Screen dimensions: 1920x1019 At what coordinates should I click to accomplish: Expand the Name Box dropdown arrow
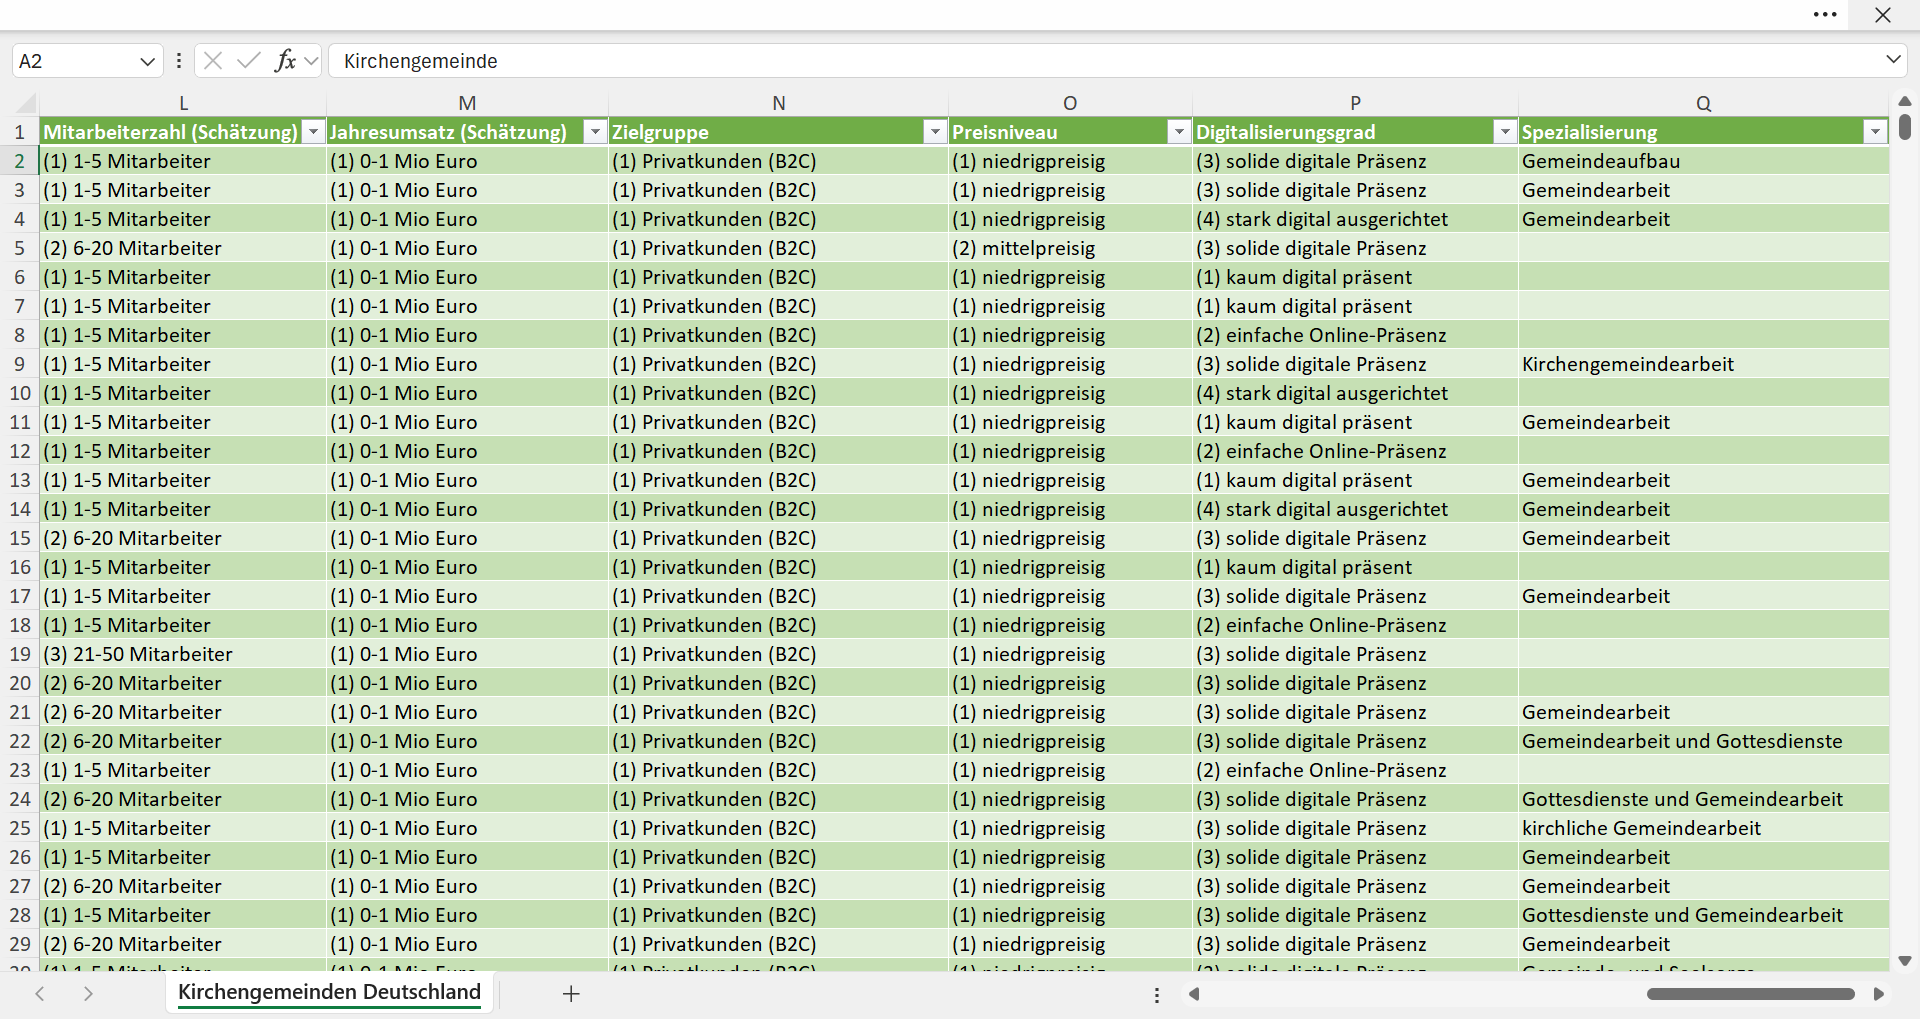(148, 61)
